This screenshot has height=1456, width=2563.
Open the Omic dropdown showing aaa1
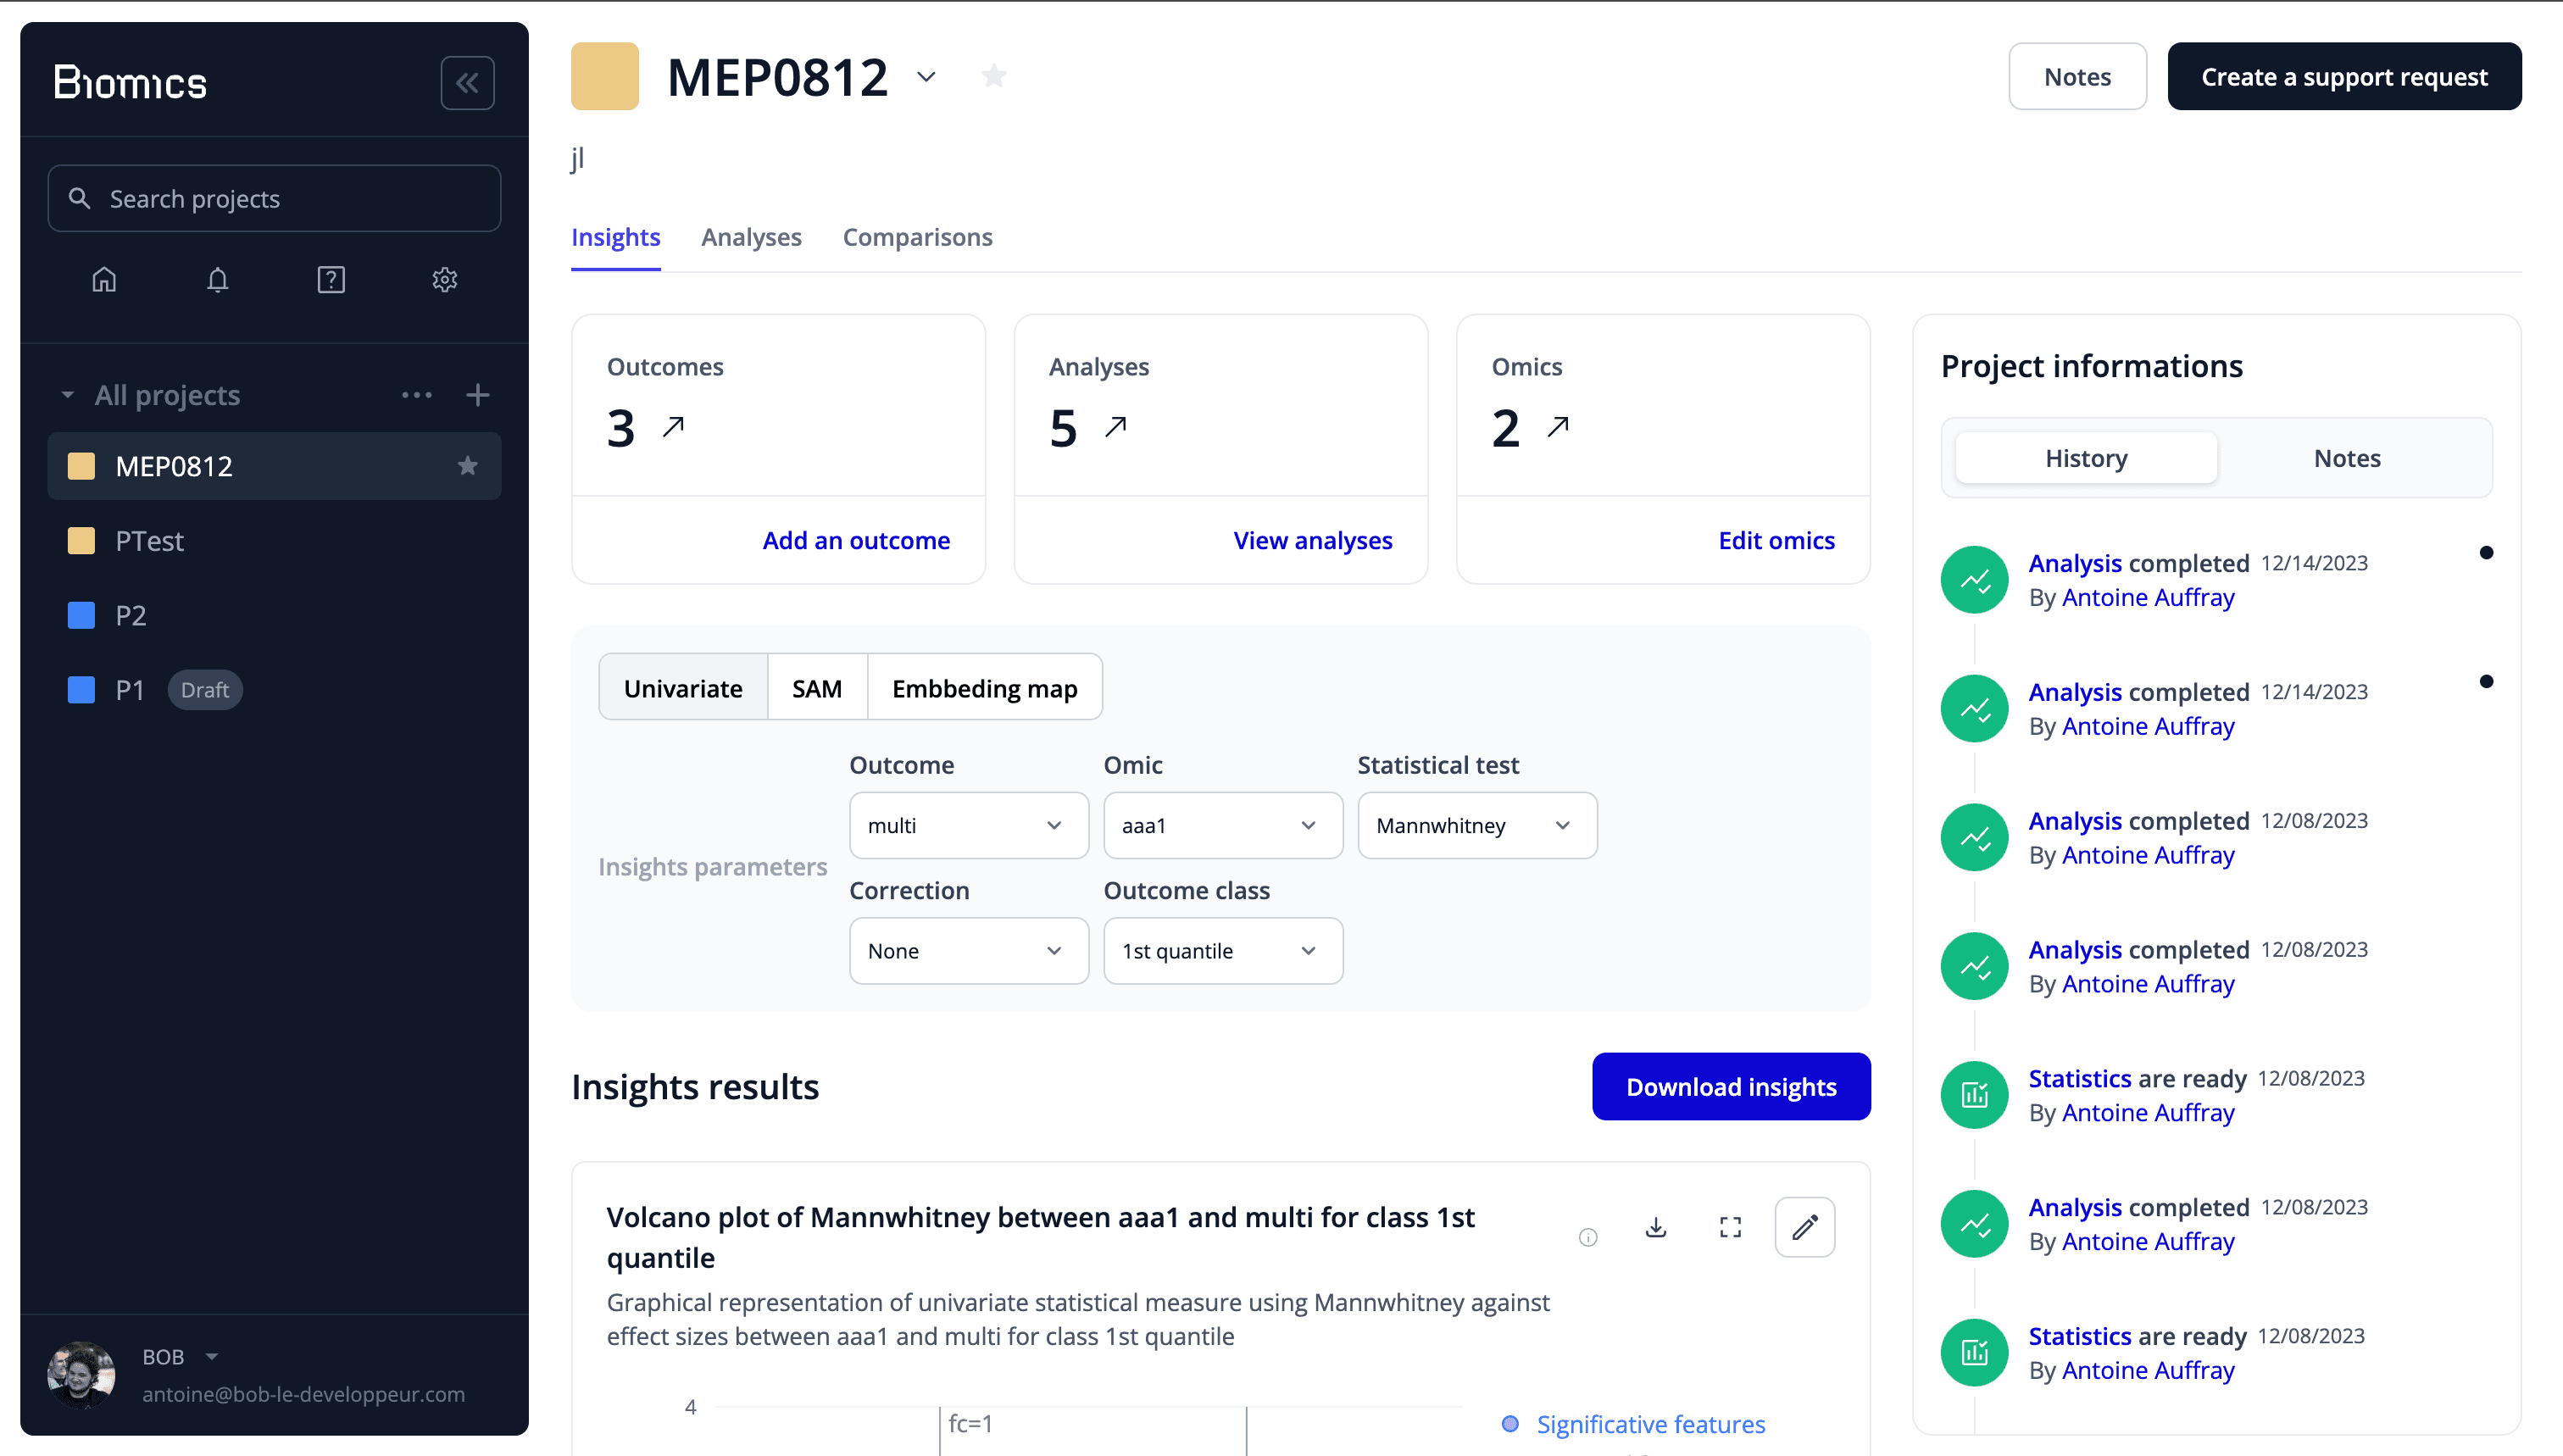click(x=1222, y=825)
